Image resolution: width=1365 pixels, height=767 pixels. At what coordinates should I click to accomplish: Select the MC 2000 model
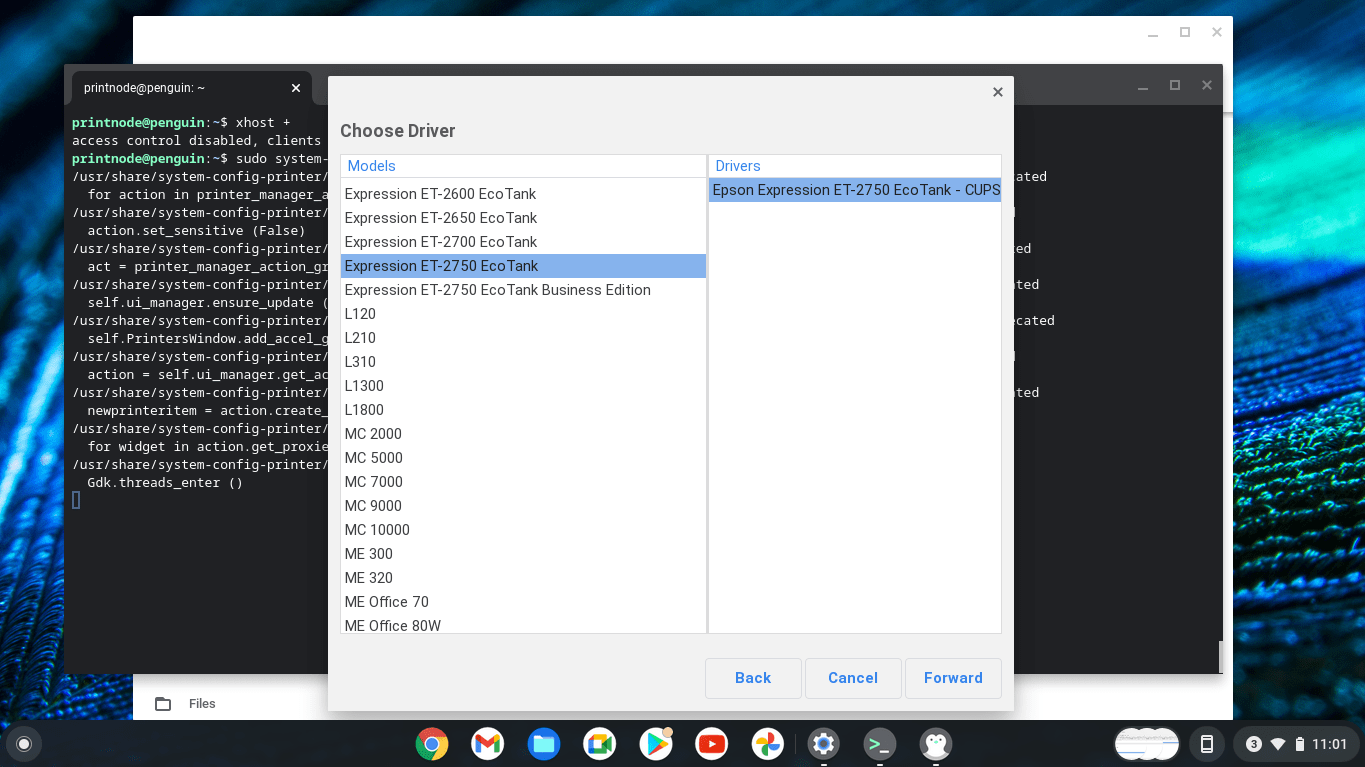tap(524, 434)
